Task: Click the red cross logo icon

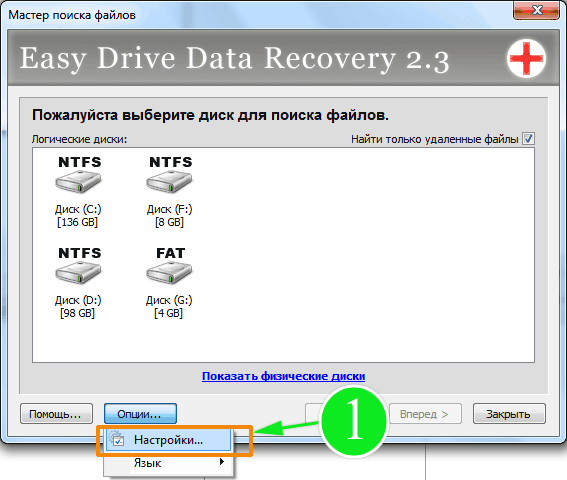Action: (x=526, y=58)
